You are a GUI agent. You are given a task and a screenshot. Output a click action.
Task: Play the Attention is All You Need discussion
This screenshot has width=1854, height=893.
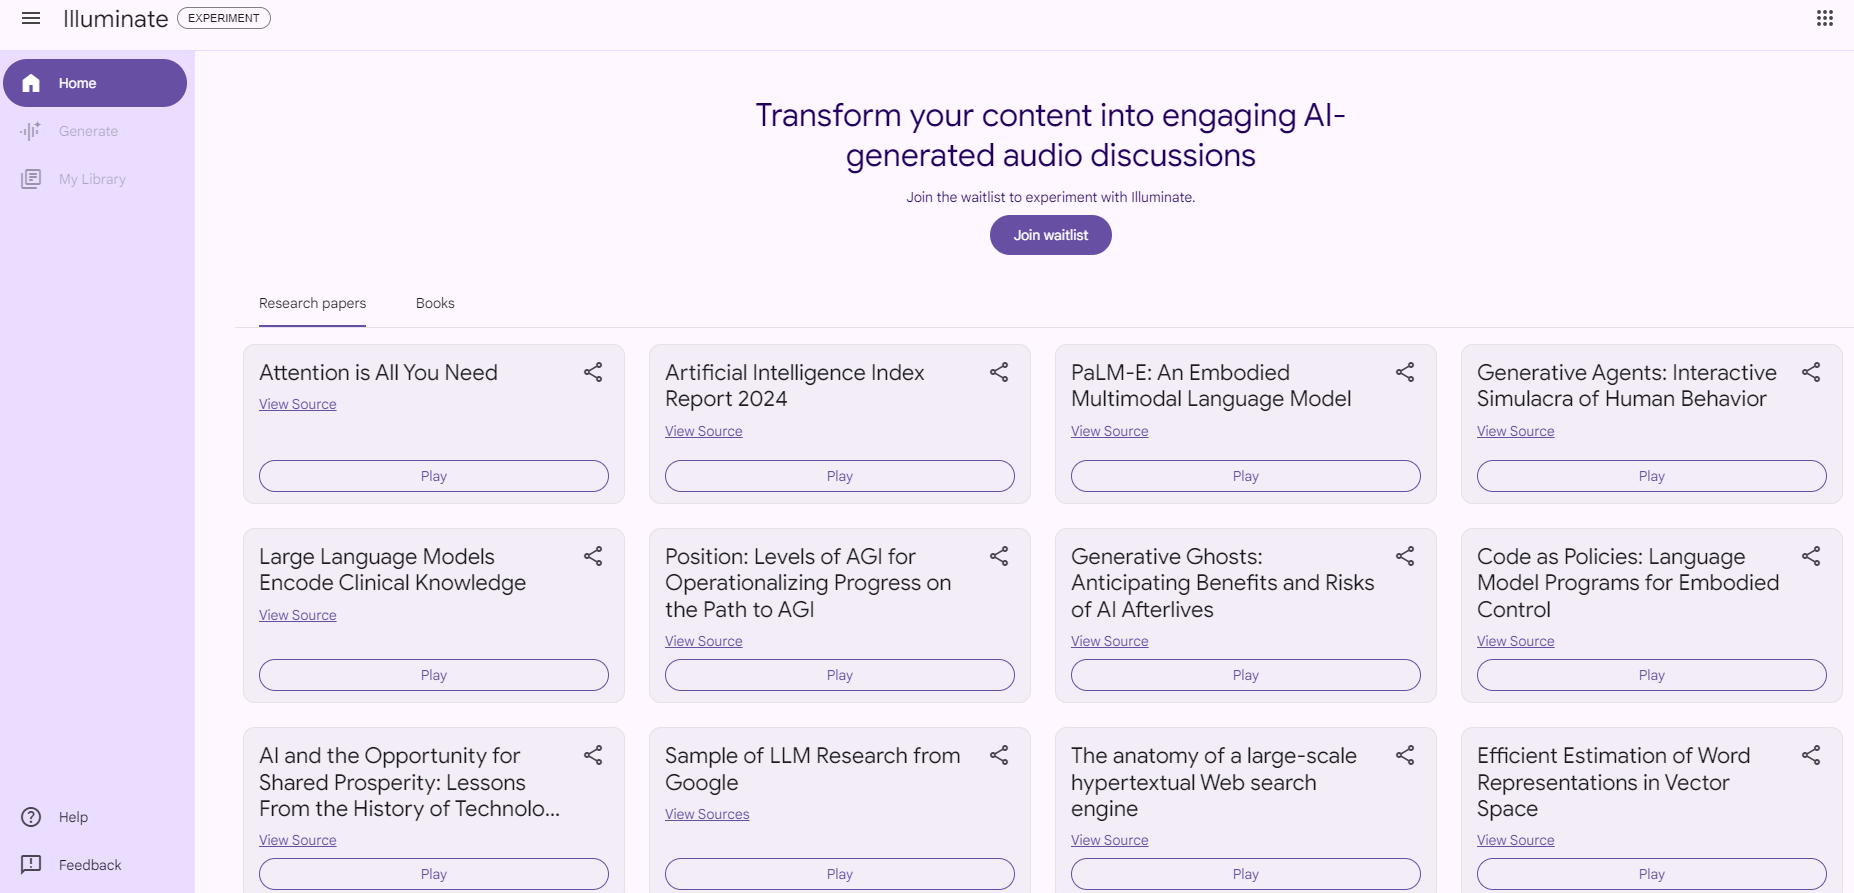pos(434,476)
